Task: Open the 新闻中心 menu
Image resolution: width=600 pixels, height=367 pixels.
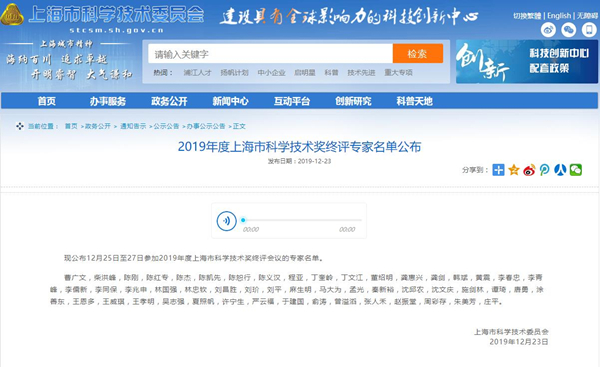Action: 230,101
